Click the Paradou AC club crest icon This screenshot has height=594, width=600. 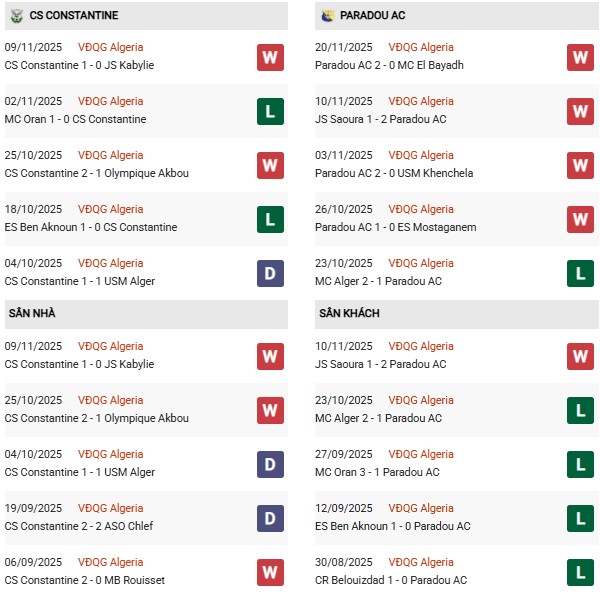(327, 16)
